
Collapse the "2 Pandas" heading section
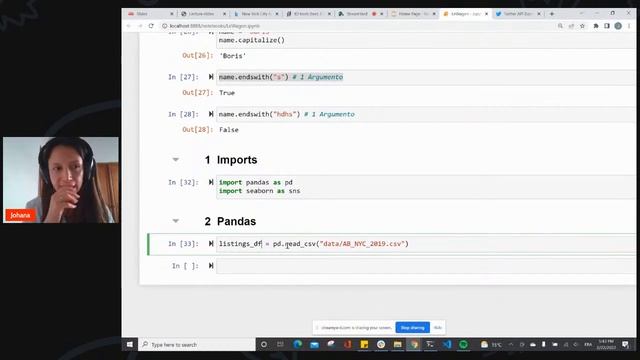[x=176, y=221]
